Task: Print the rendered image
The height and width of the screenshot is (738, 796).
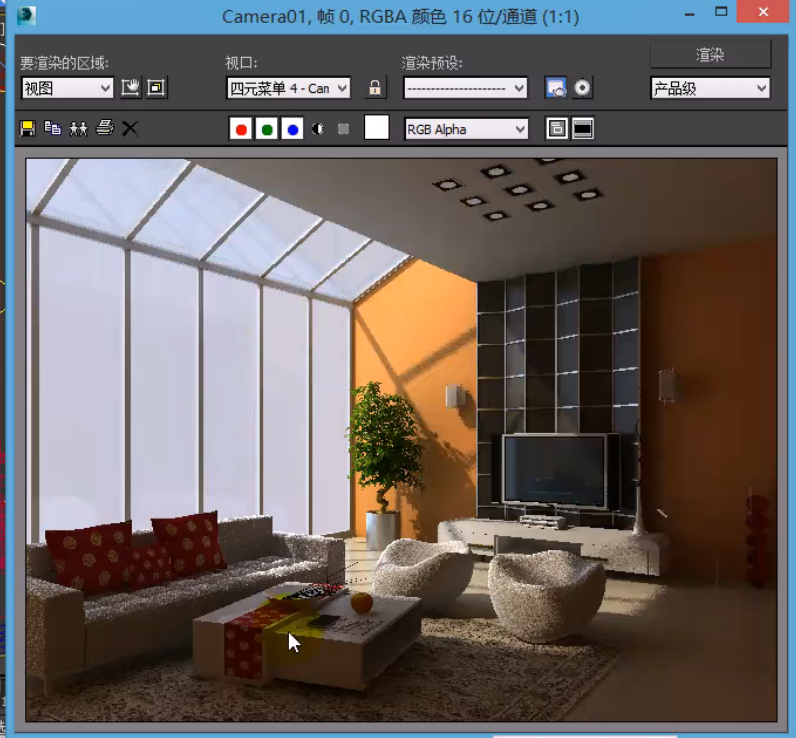Action: pos(104,129)
